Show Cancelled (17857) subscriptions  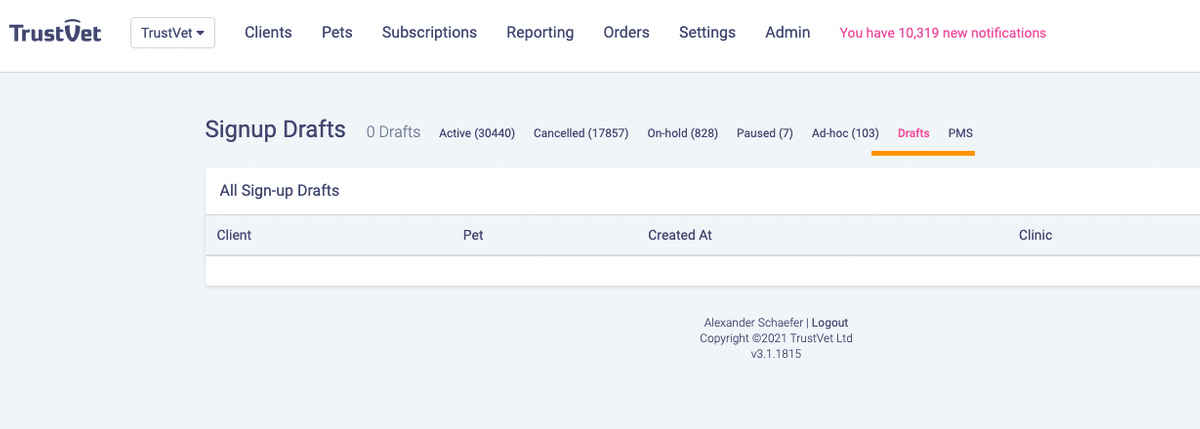point(581,133)
